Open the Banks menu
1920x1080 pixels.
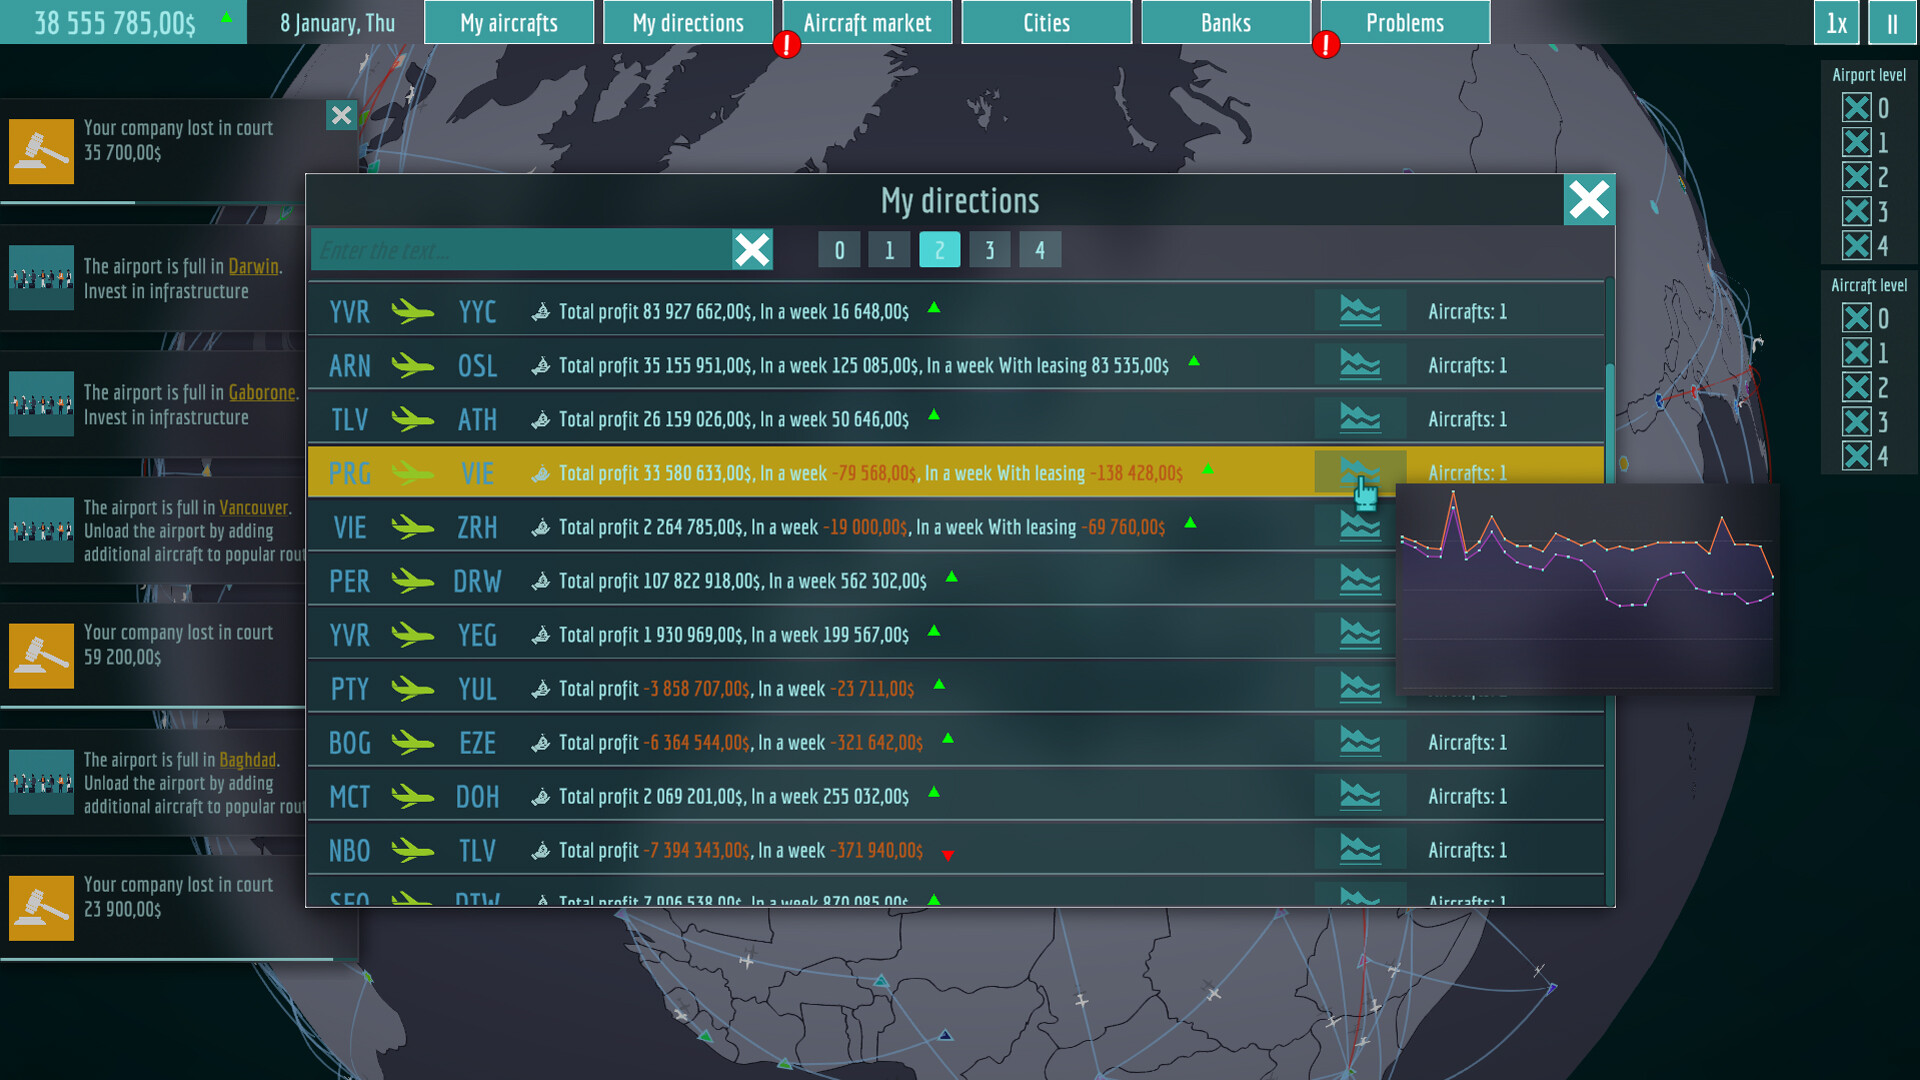pos(1224,22)
